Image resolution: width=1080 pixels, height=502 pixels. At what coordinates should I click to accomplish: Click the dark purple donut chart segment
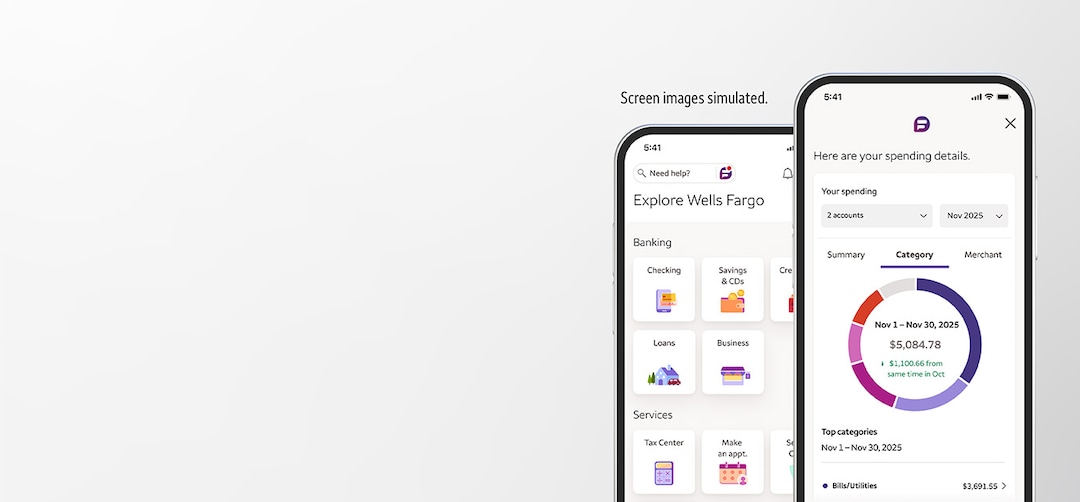965,320
